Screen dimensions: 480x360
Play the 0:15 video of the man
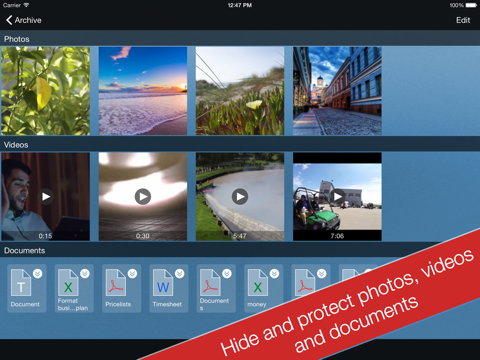pyautogui.click(x=45, y=197)
